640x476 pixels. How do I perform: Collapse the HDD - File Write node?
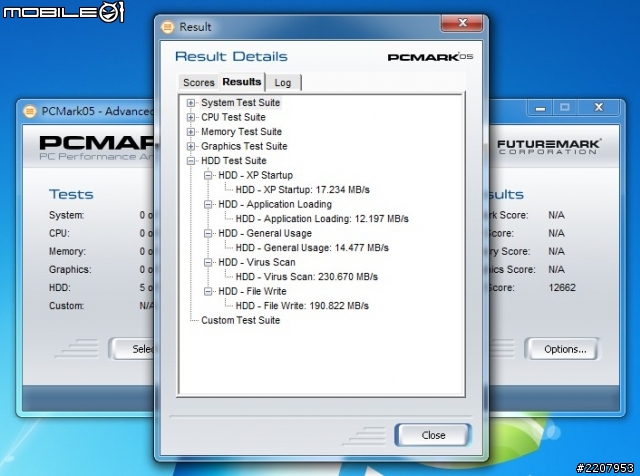click(x=208, y=291)
